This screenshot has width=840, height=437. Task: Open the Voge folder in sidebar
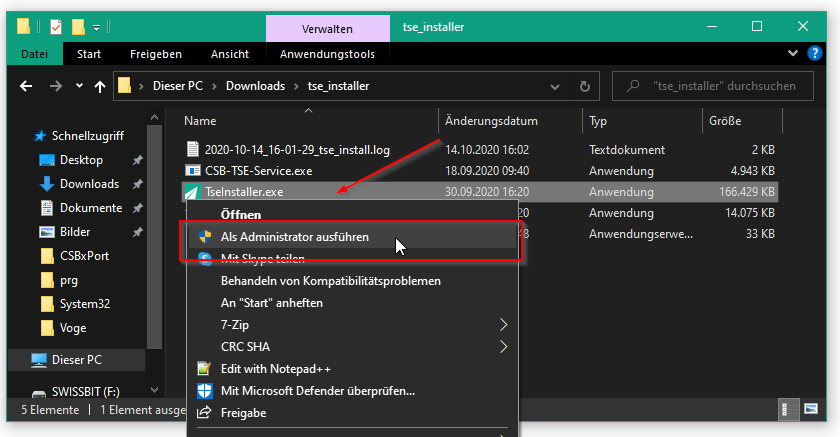tap(73, 328)
